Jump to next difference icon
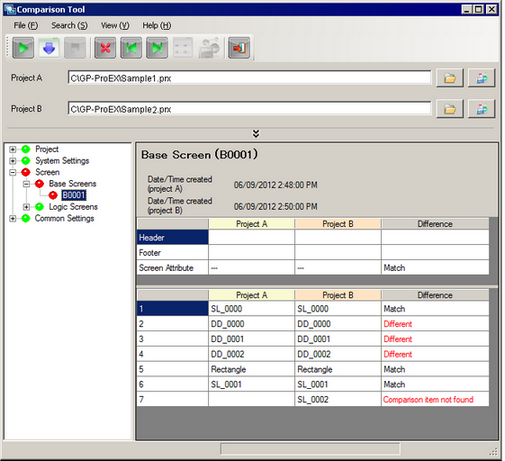Screen dimensions: 505x461 coord(157,48)
